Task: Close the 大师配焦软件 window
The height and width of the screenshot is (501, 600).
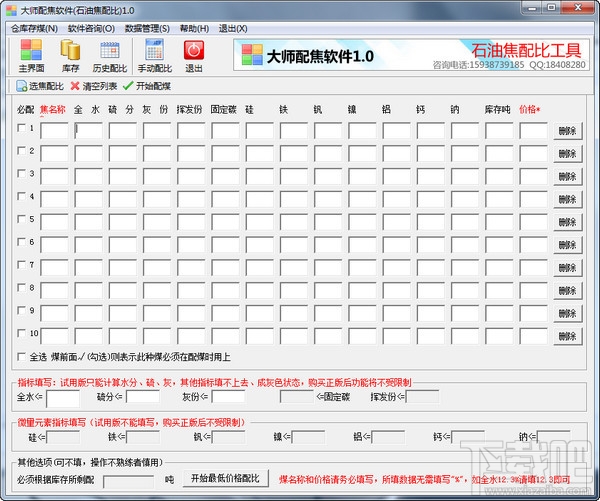Action: (578, 8)
